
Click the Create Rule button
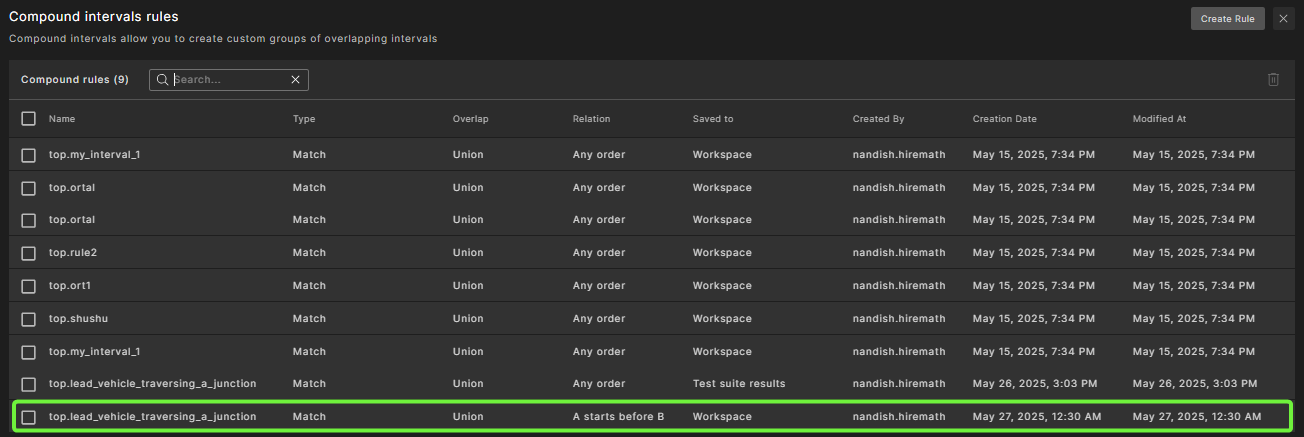1227,19
